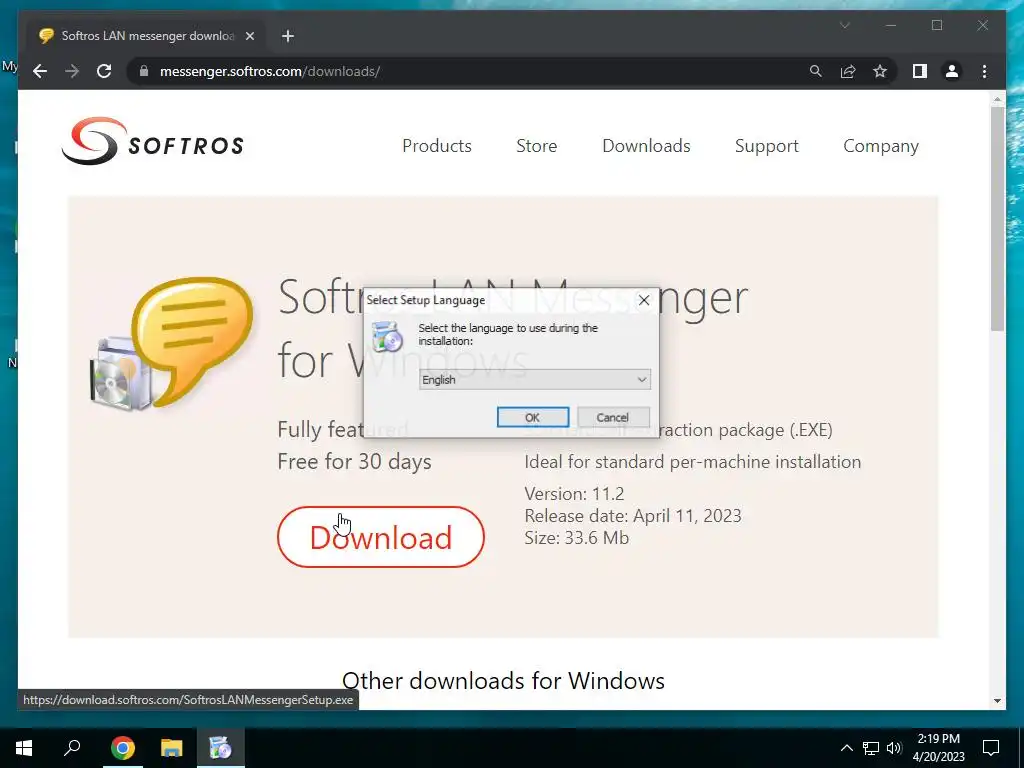The image size is (1024, 768).
Task: Open the Products menu
Action: pyautogui.click(x=436, y=146)
